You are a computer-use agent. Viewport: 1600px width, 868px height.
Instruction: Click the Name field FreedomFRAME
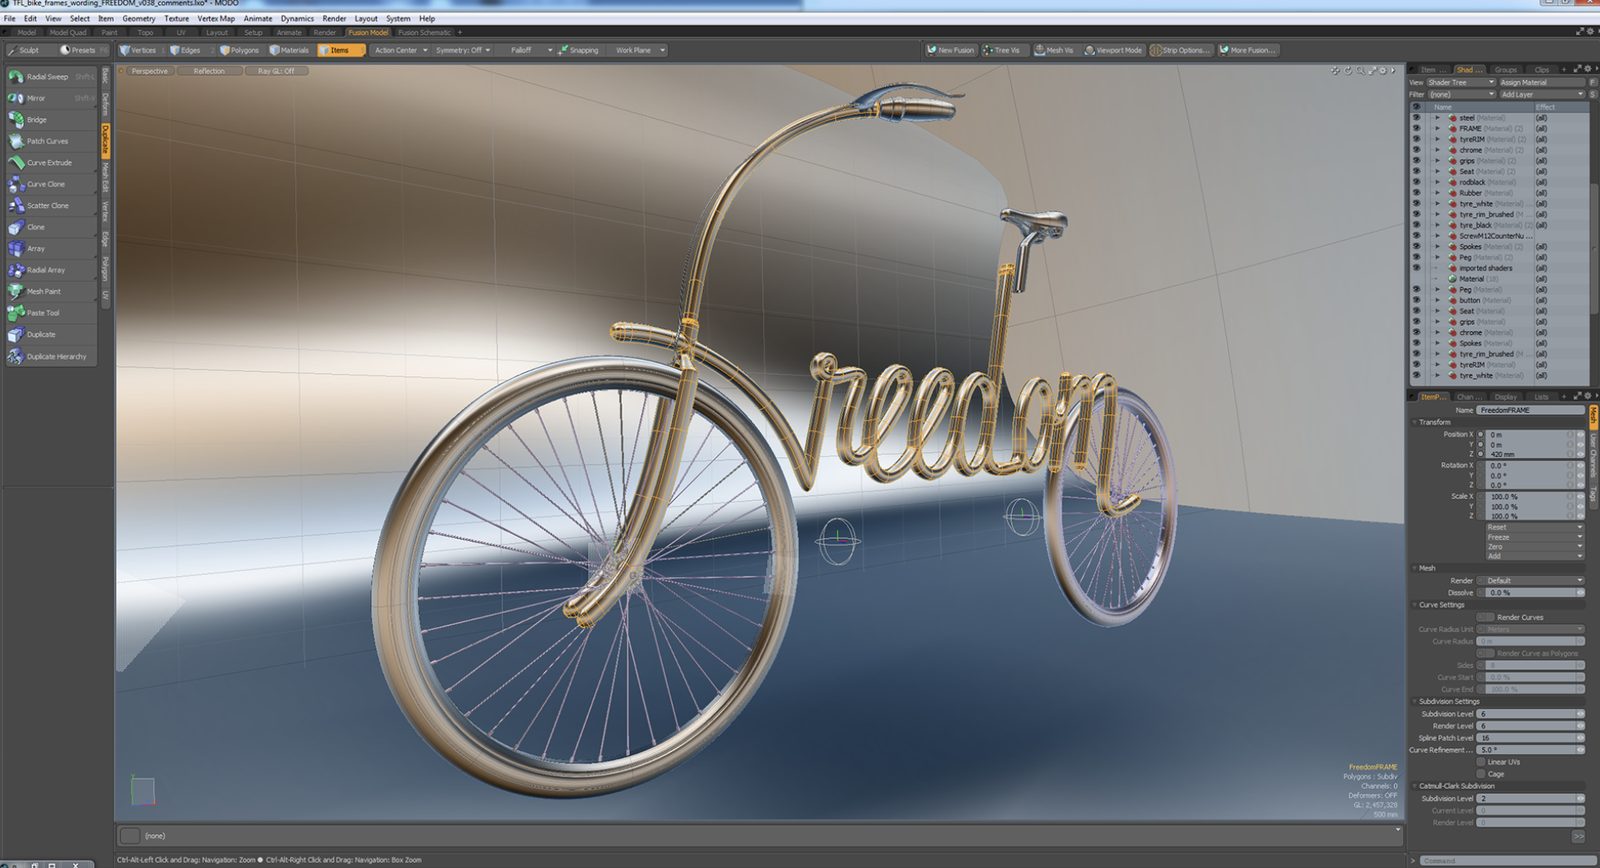point(1530,410)
